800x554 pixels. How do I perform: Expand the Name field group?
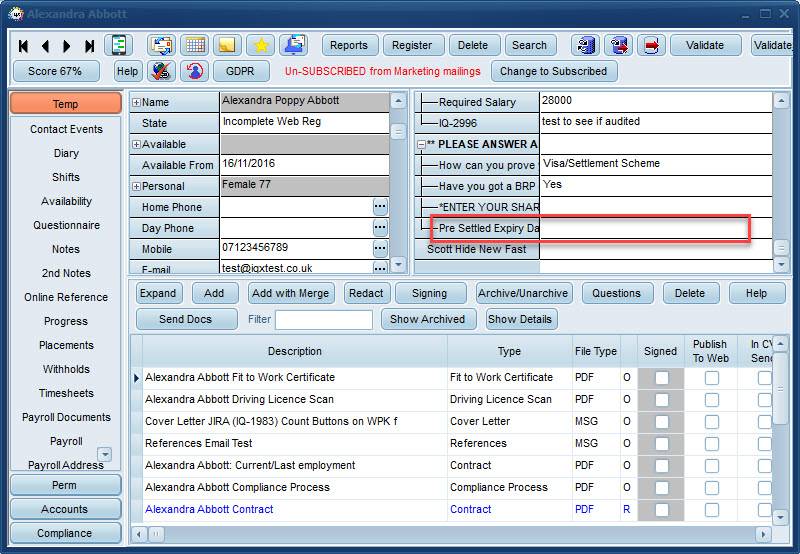(x=136, y=102)
